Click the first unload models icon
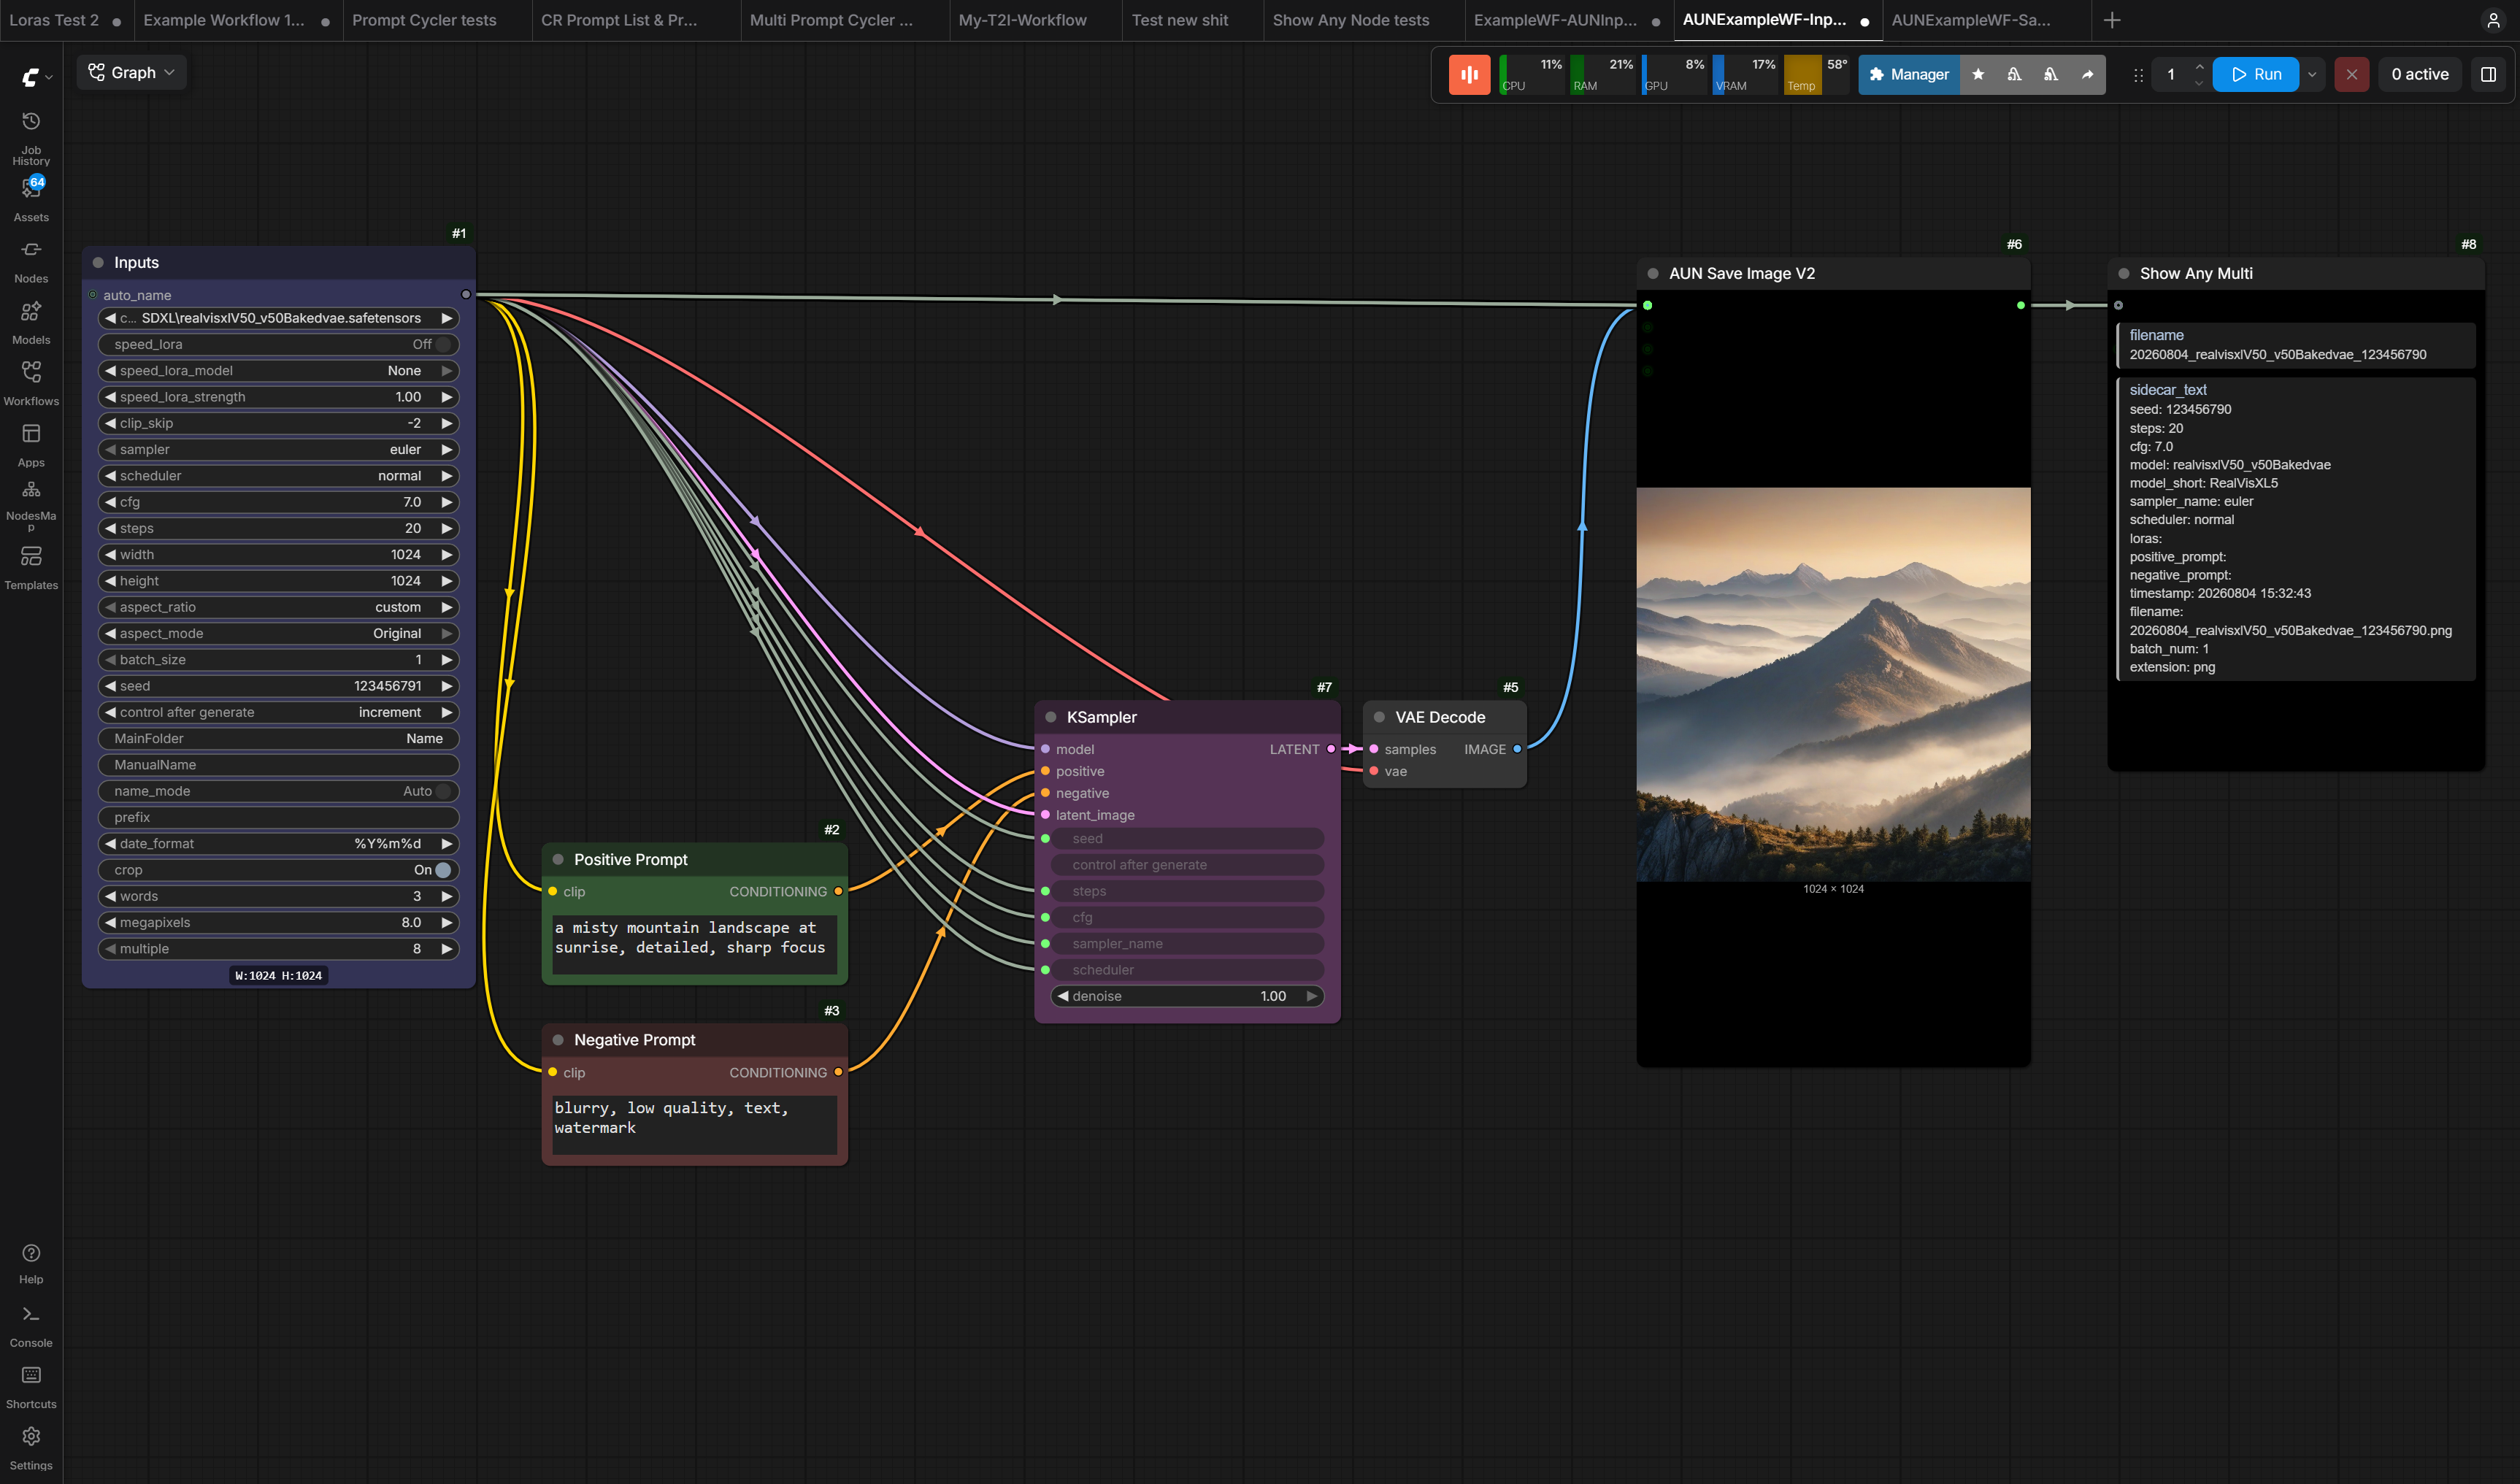The width and height of the screenshot is (2520, 1484). (x=2014, y=74)
